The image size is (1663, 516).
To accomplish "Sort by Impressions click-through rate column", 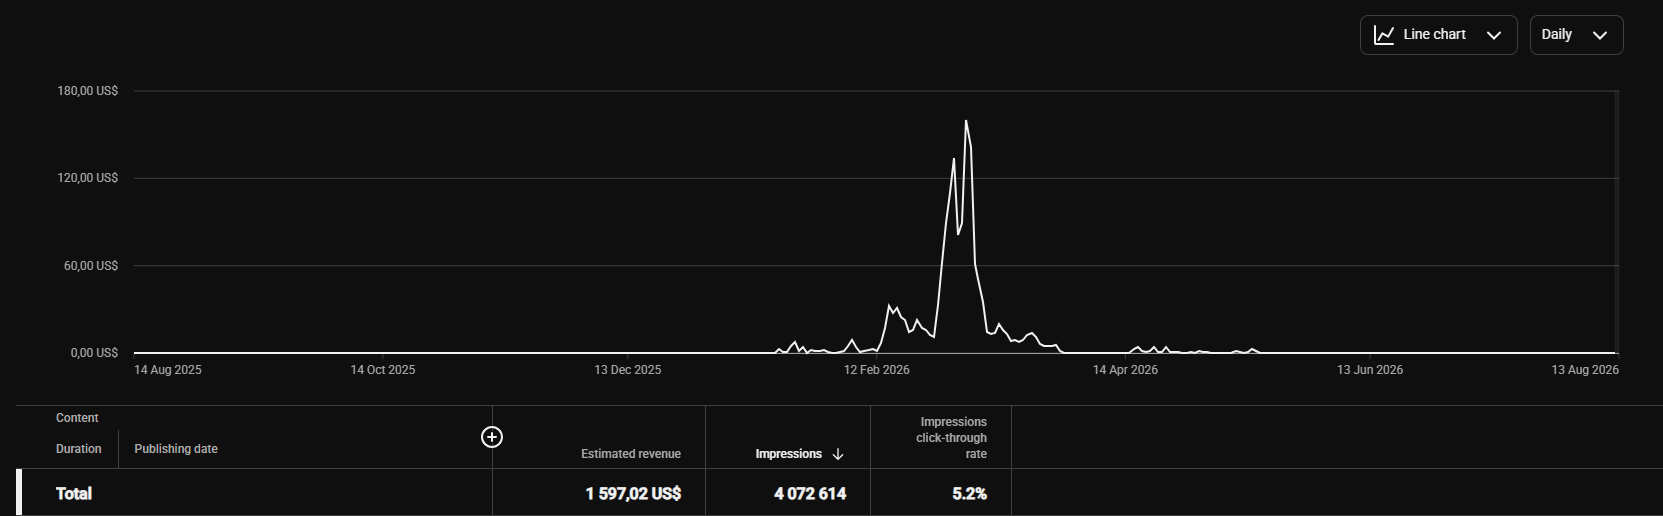I will click(x=951, y=438).
